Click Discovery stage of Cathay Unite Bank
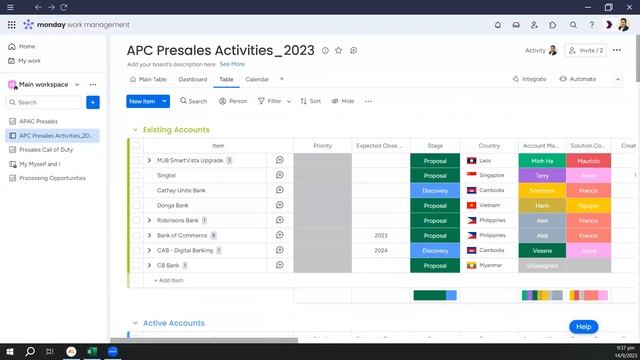640x360 pixels. [435, 191]
